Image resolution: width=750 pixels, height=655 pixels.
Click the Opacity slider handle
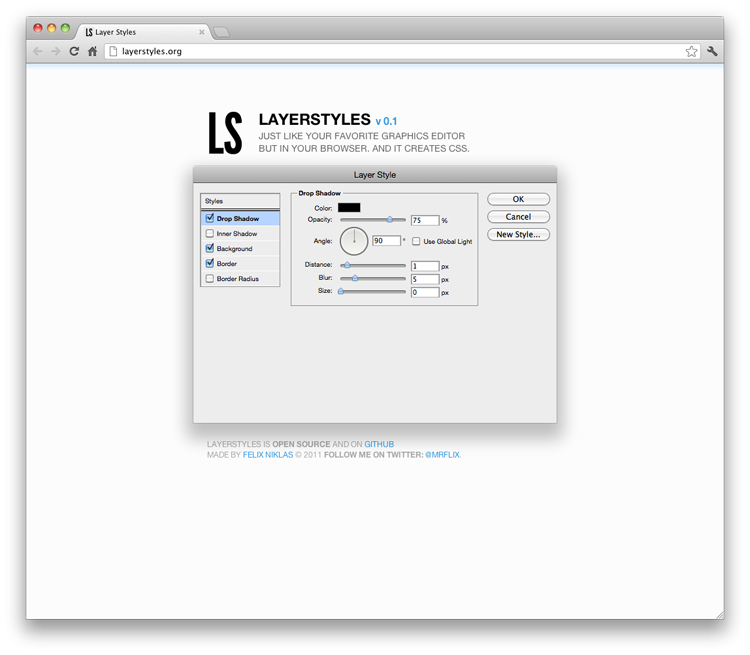click(390, 219)
